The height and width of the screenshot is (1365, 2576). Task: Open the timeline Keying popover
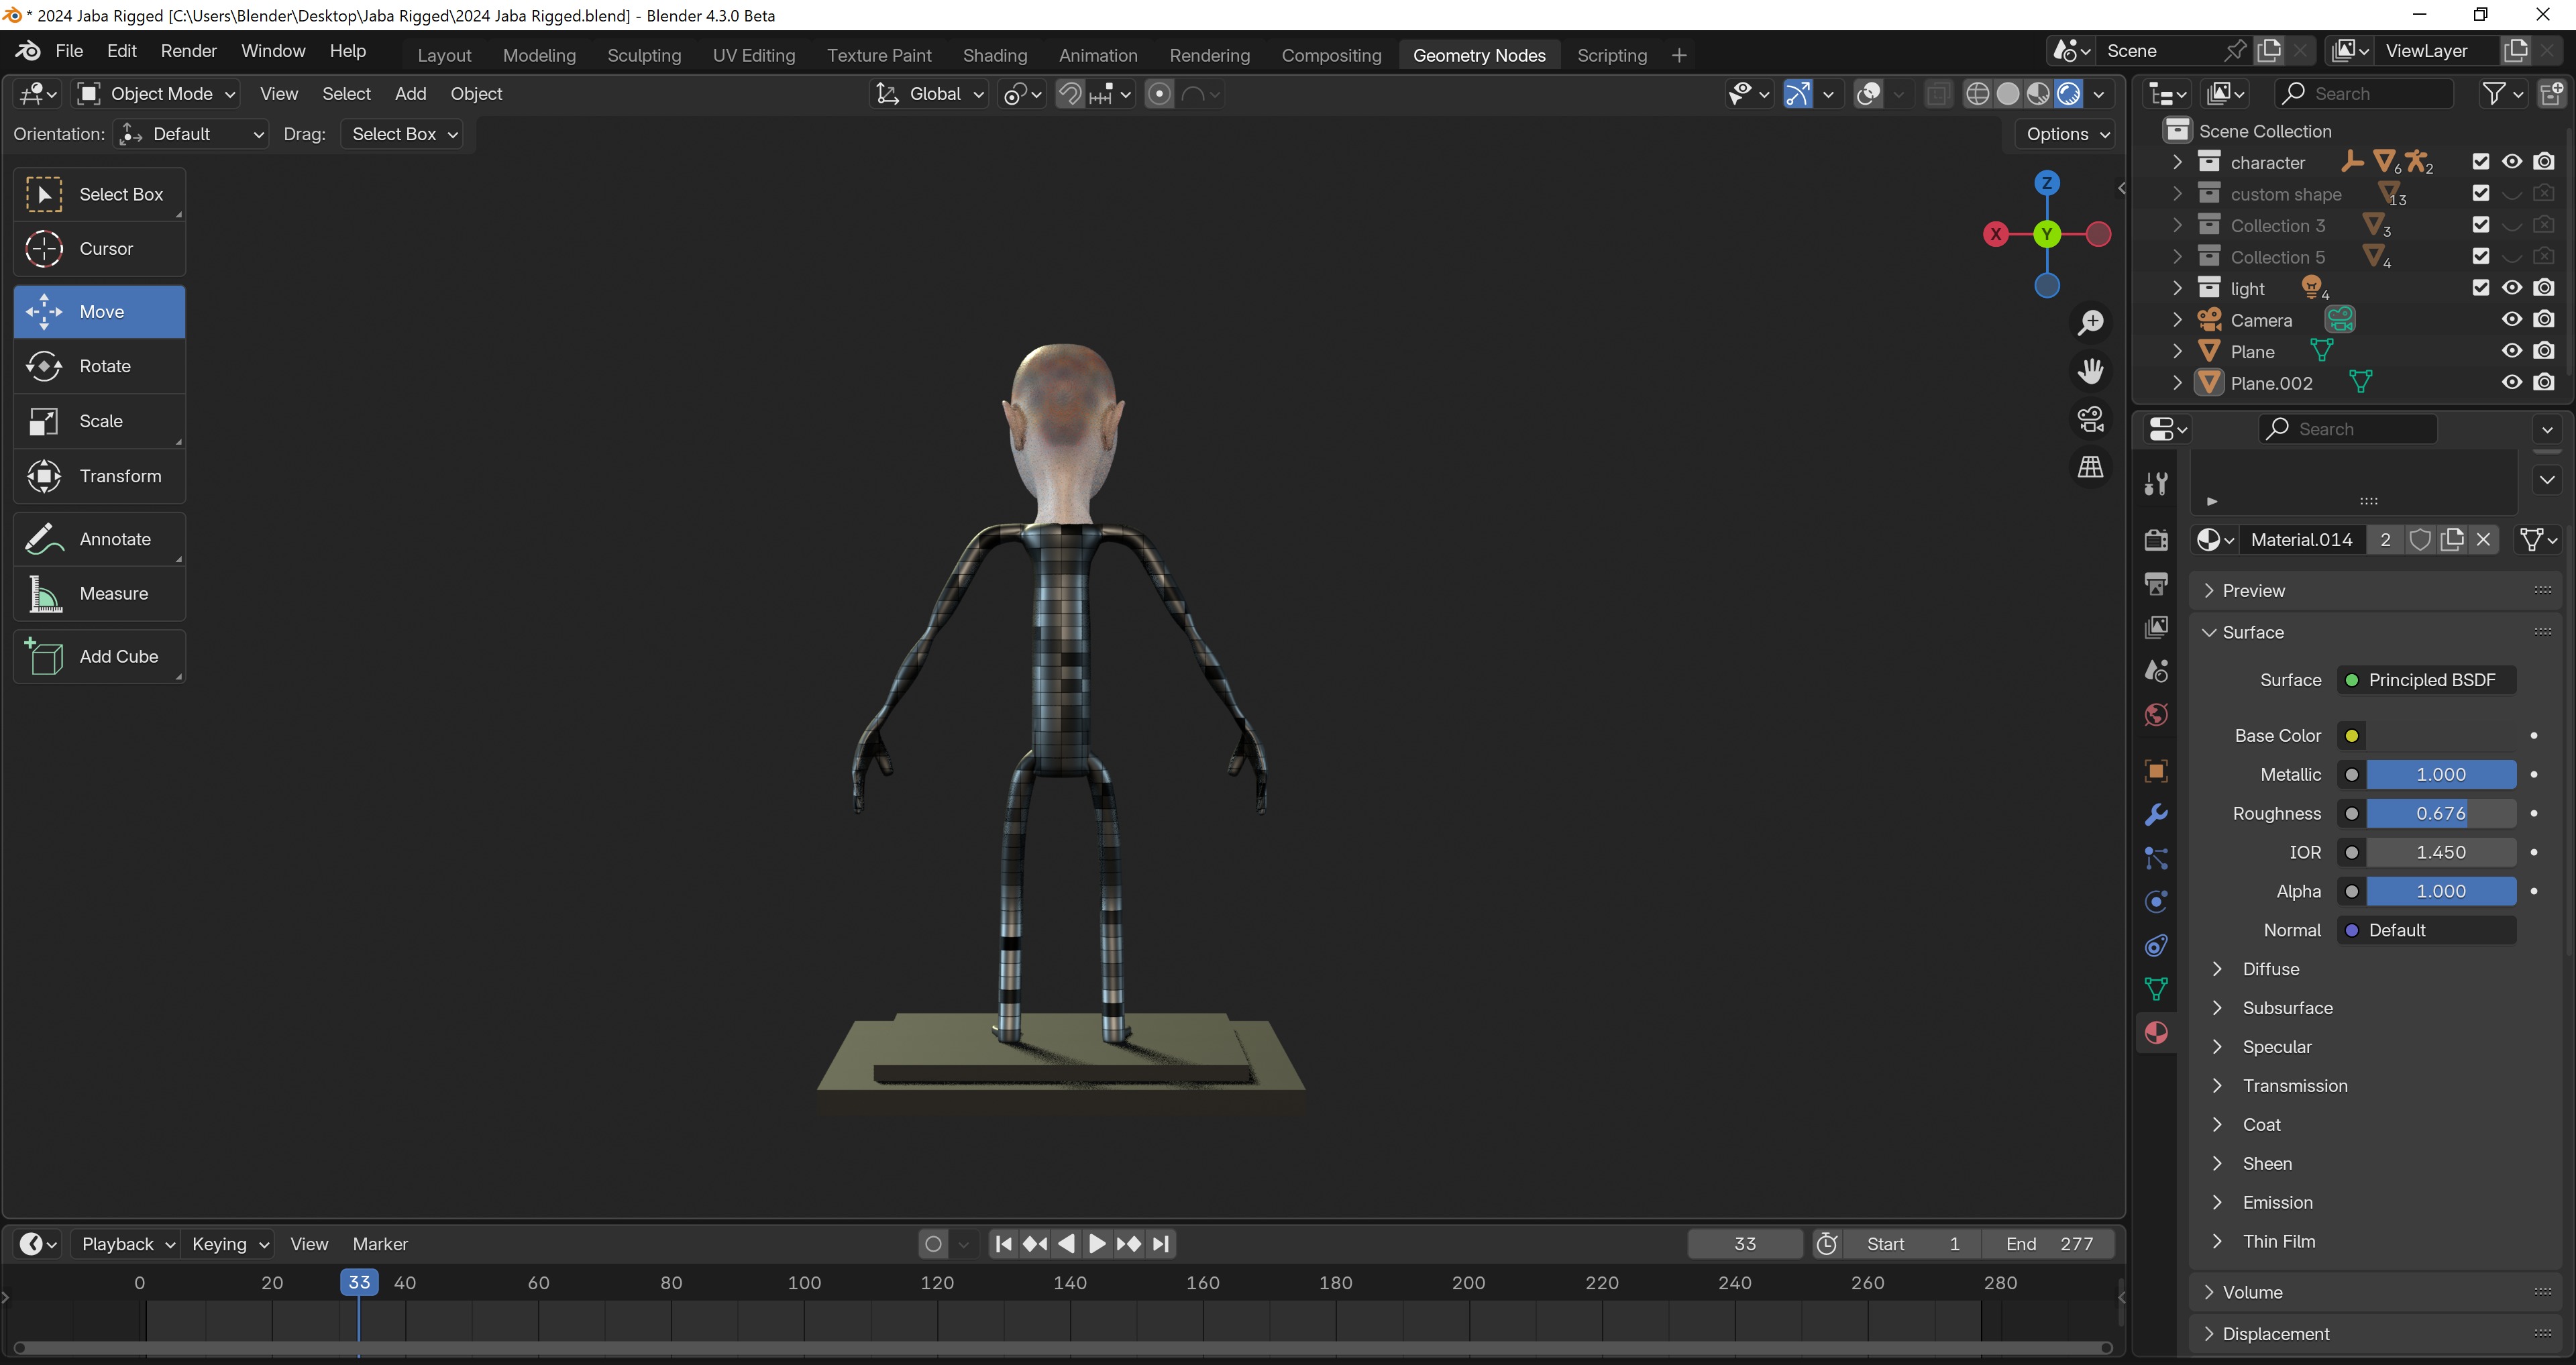point(230,1244)
